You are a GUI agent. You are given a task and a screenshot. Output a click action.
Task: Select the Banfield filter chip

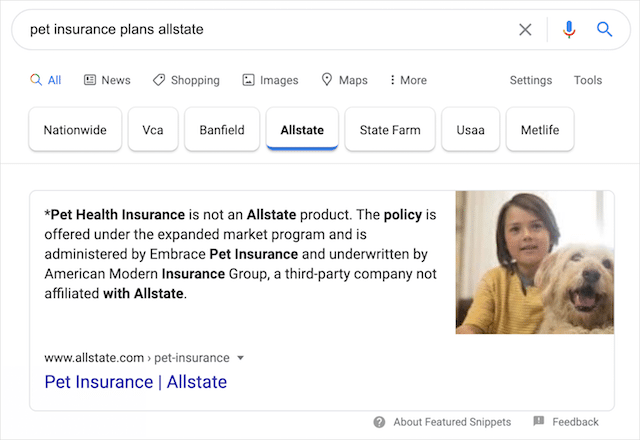pyautogui.click(x=226, y=130)
